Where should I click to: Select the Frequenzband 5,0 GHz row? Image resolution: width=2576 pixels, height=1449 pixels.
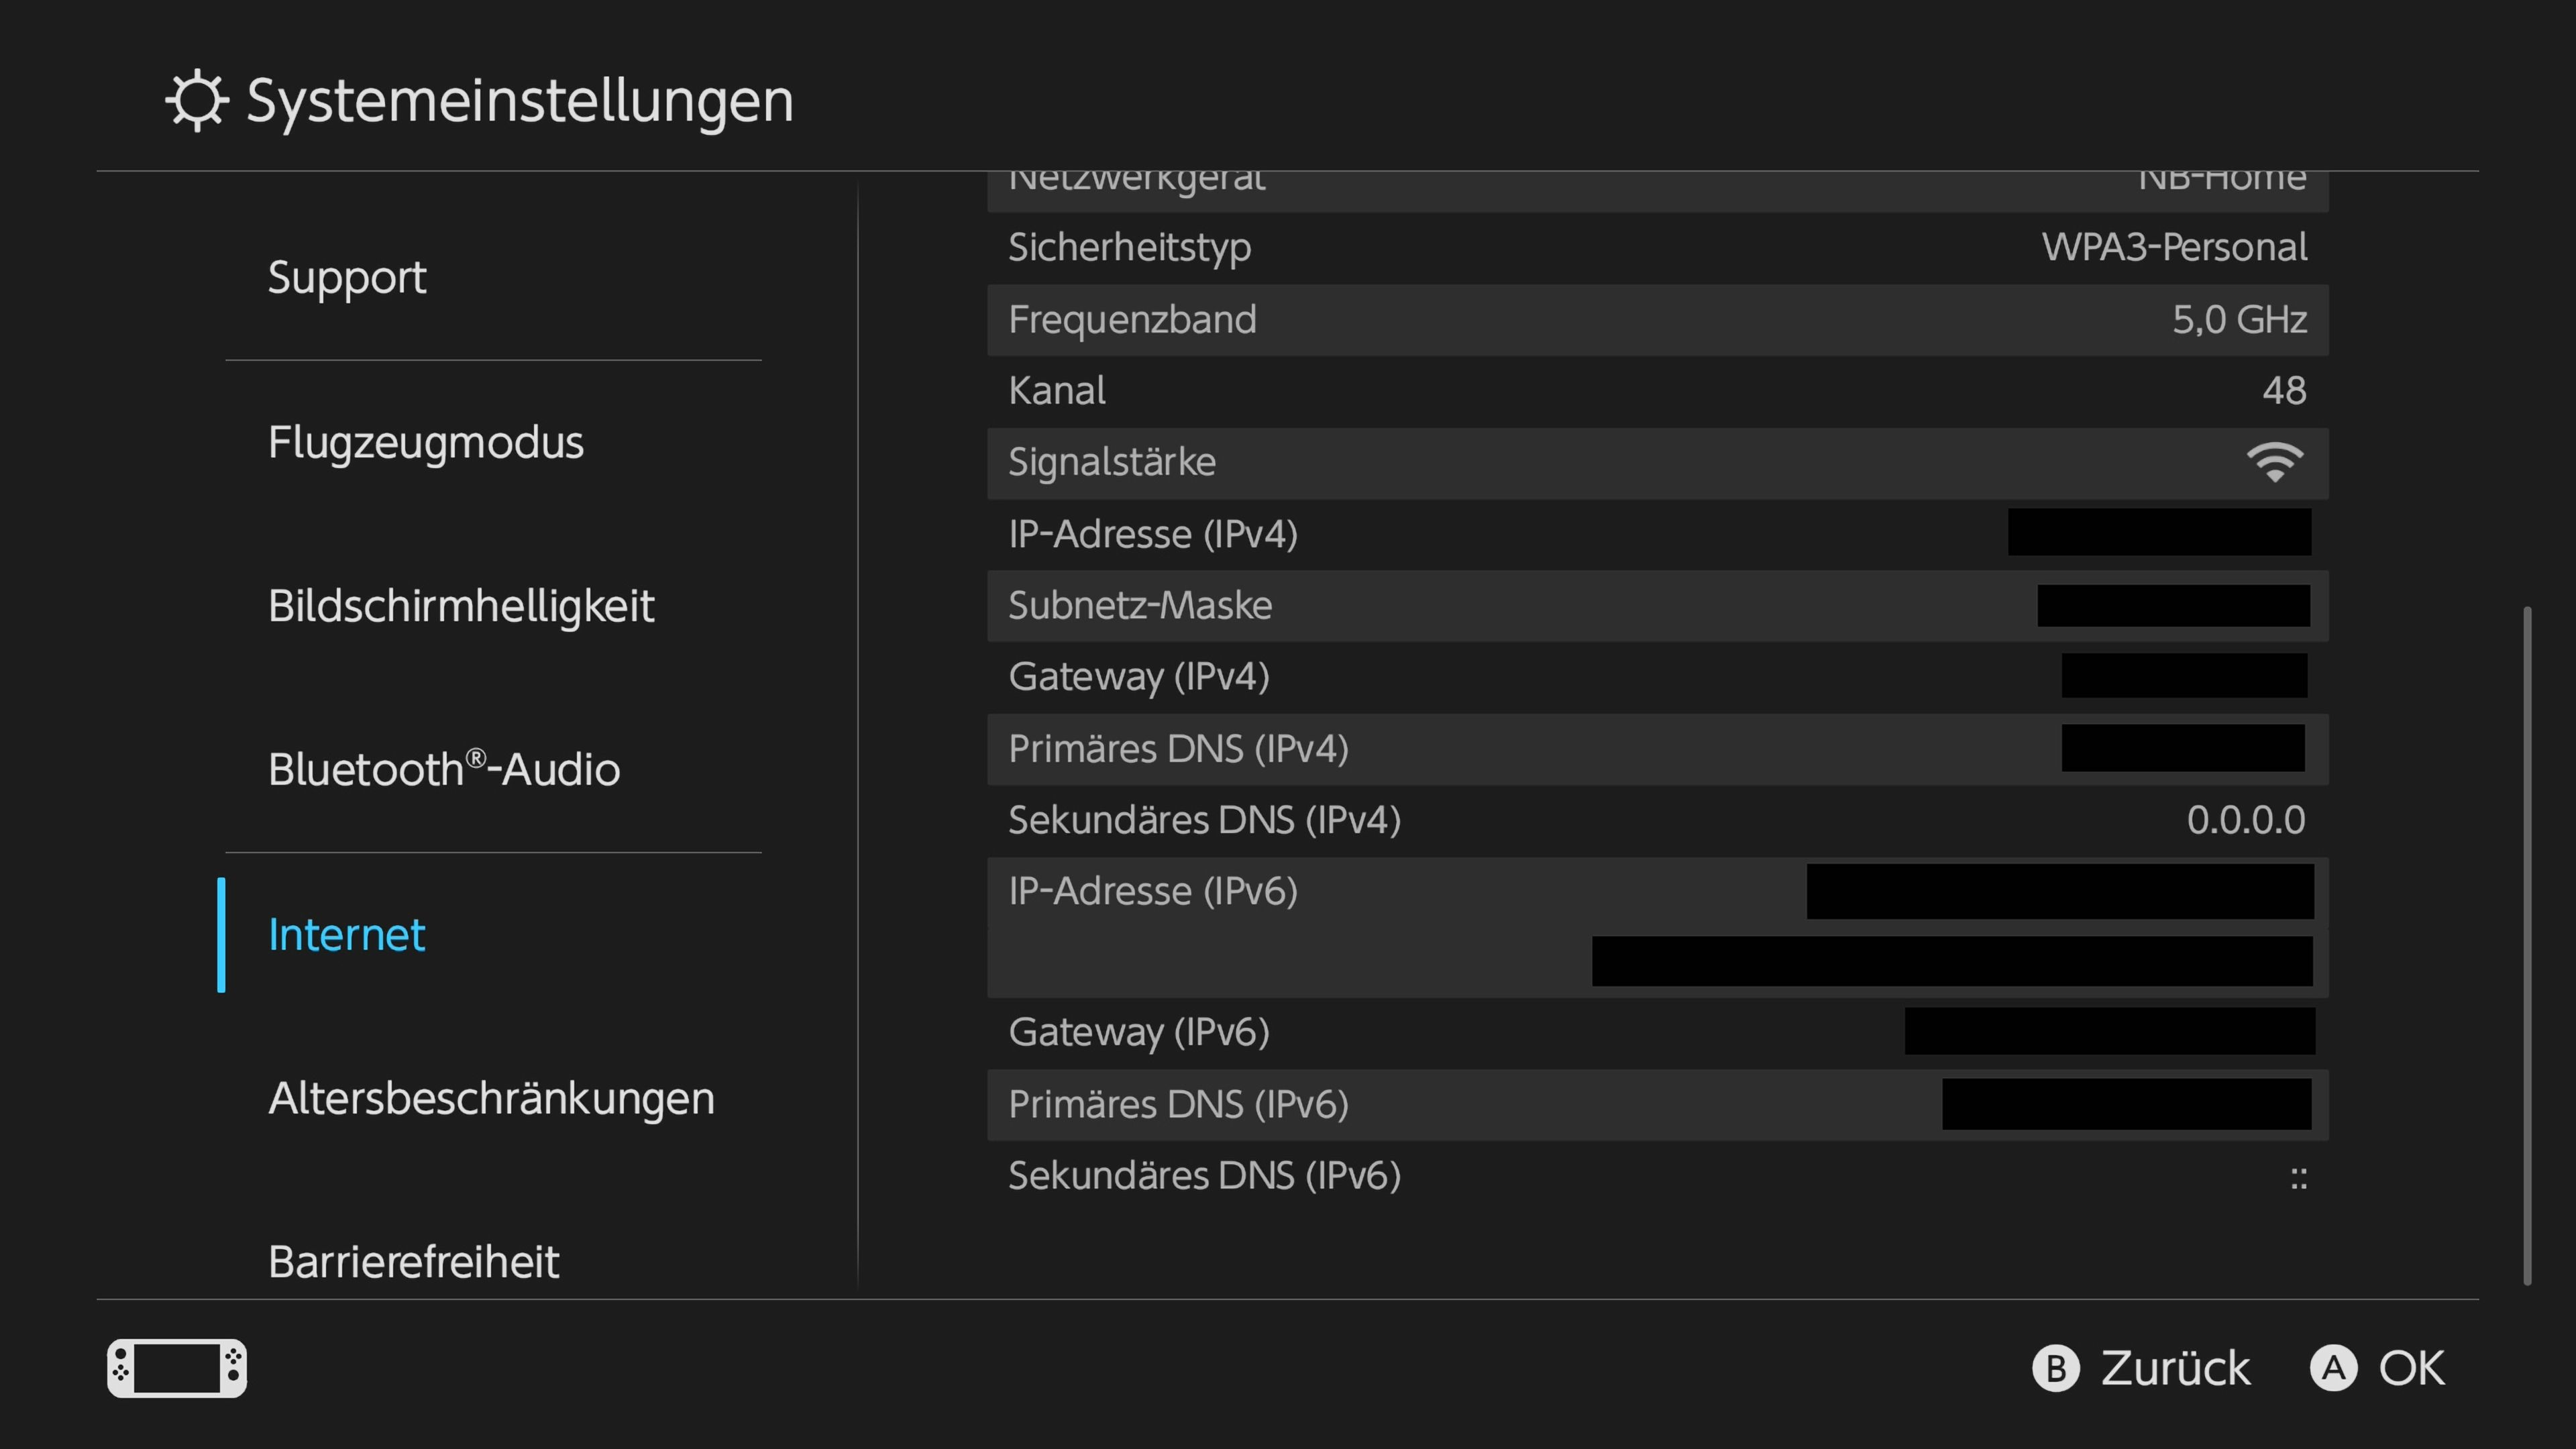pyautogui.click(x=1657, y=320)
